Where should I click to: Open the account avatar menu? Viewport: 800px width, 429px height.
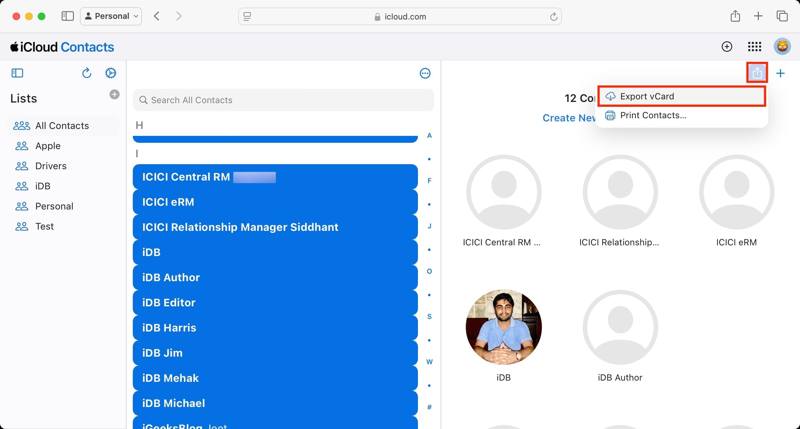782,47
